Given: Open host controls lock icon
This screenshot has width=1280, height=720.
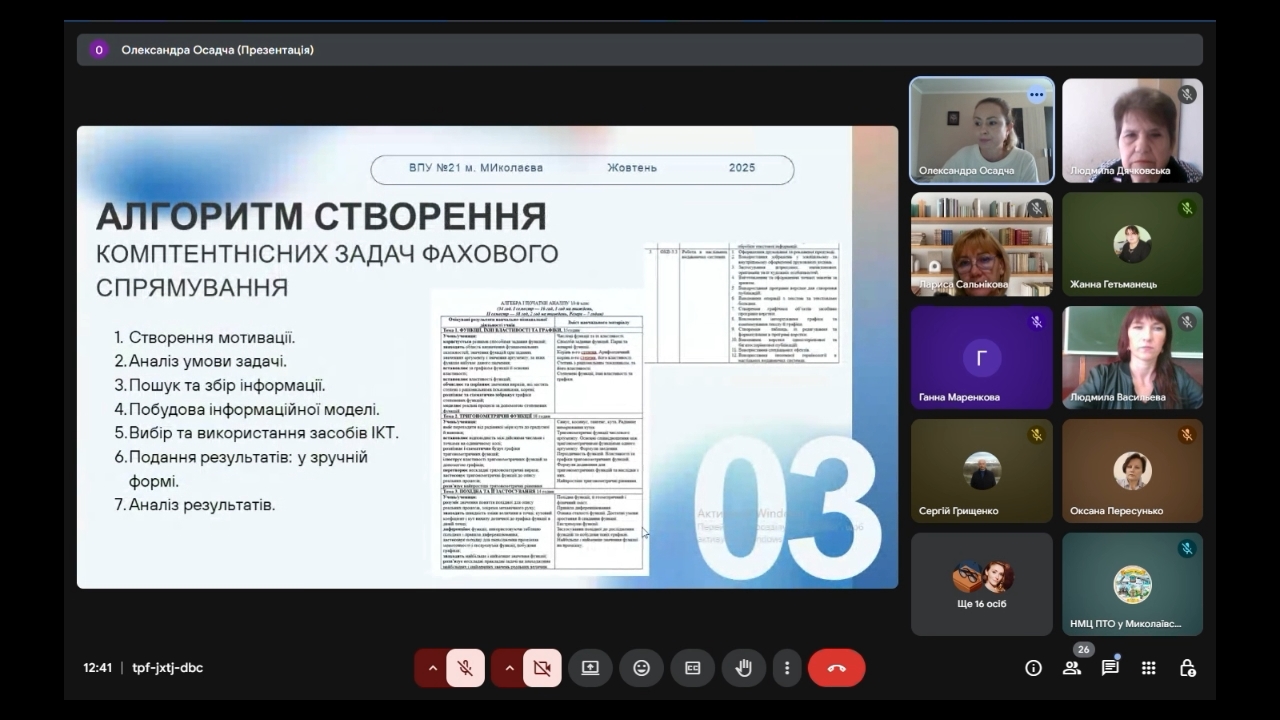Looking at the screenshot, I should pyautogui.click(x=1187, y=668).
